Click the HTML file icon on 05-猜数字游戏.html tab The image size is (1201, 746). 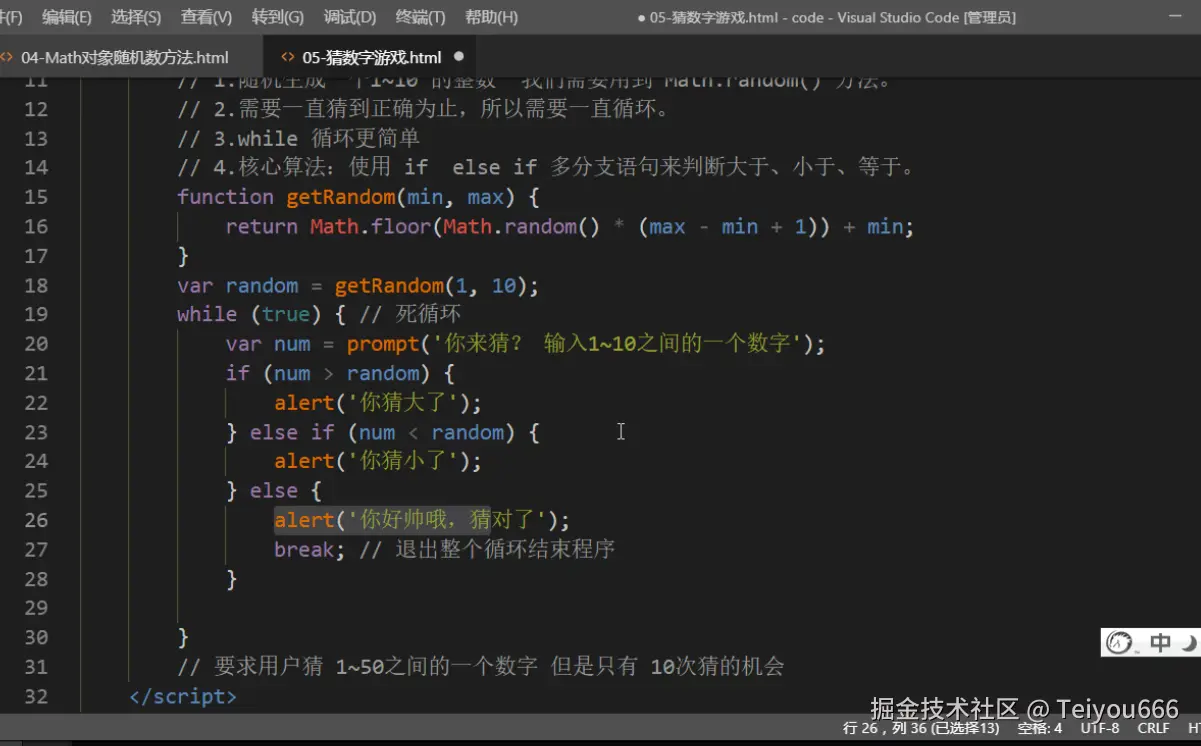click(x=288, y=57)
